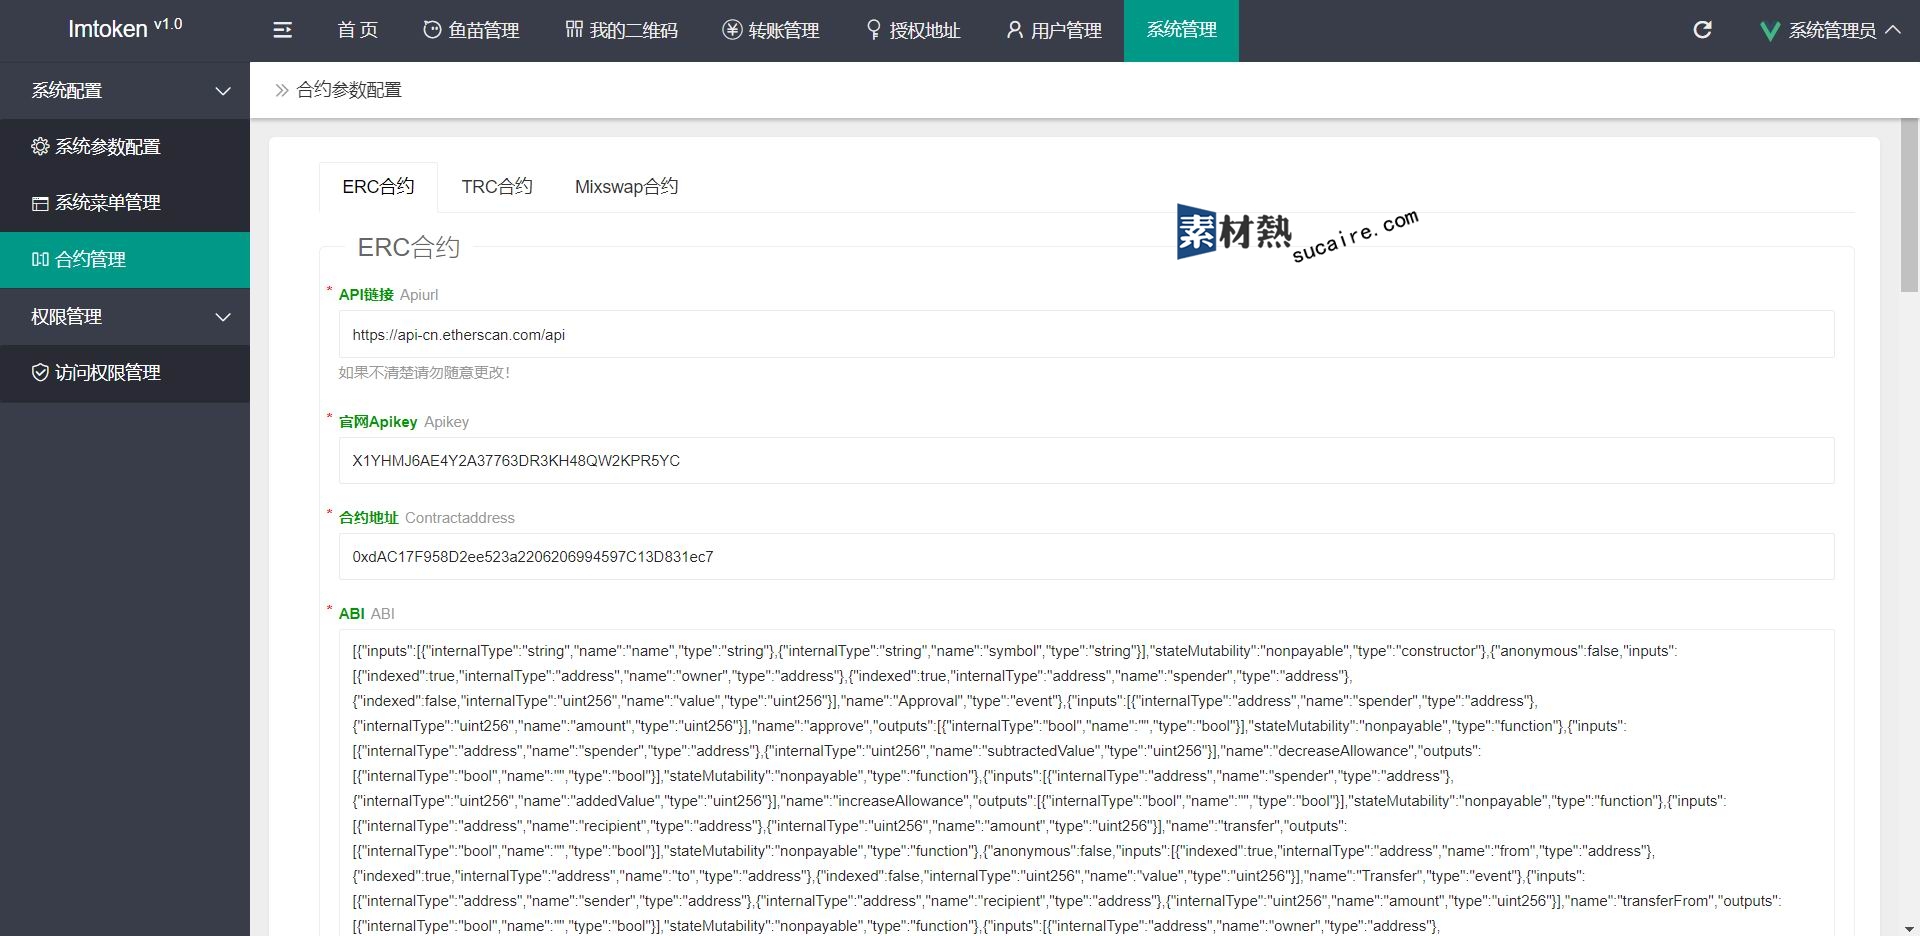Click the page vertical scrollbar thumb
Screen dimensions: 1920x936
tap(1909, 206)
